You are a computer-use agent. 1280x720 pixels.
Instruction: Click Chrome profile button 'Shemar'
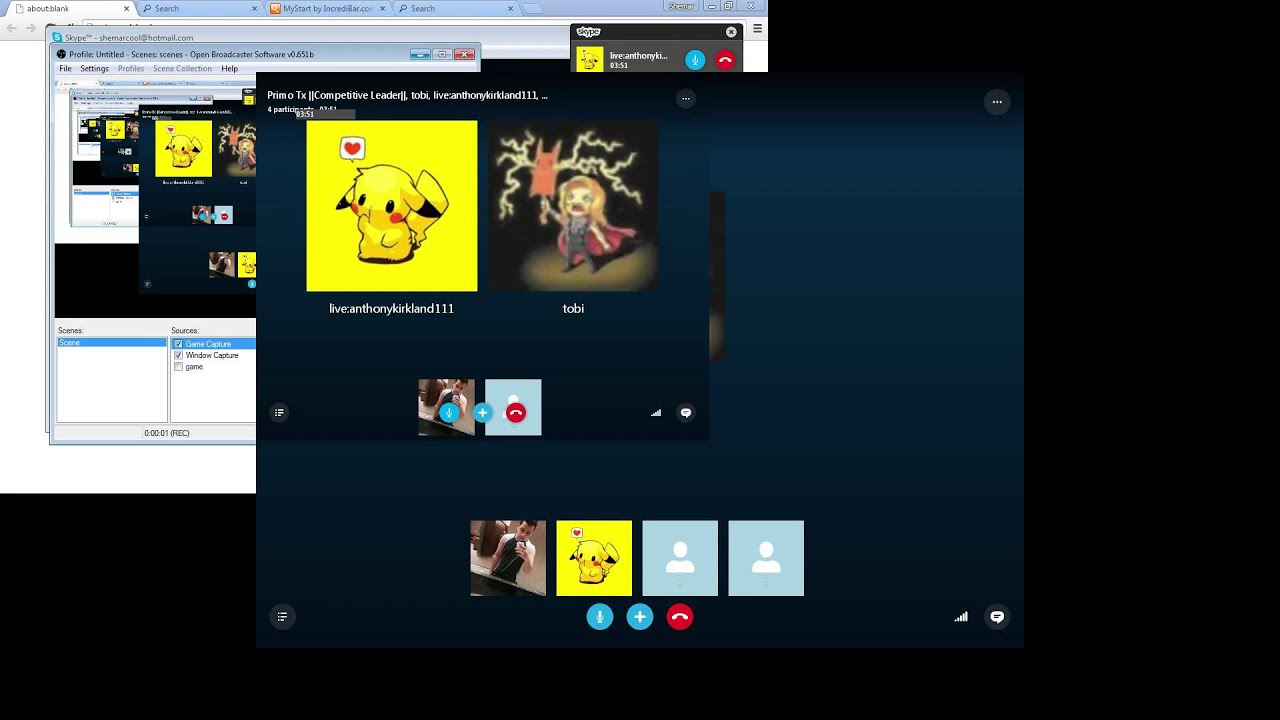(681, 6)
